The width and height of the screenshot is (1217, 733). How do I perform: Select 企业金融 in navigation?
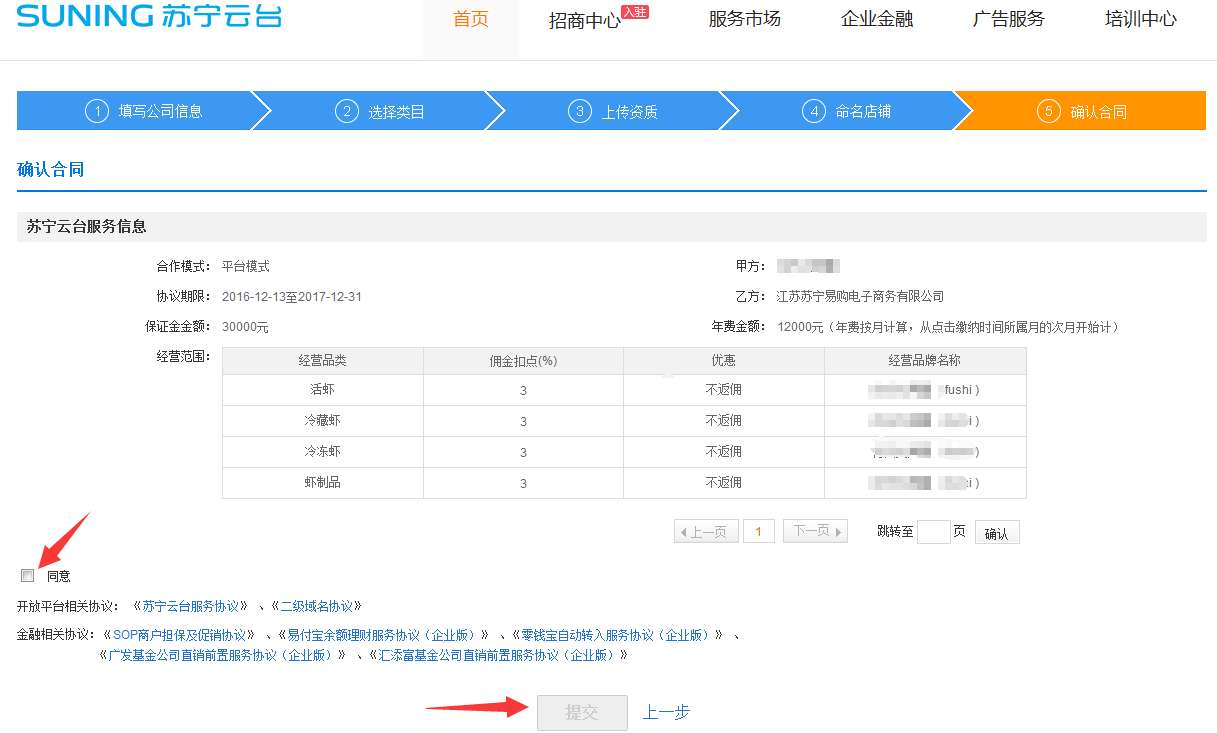[877, 19]
